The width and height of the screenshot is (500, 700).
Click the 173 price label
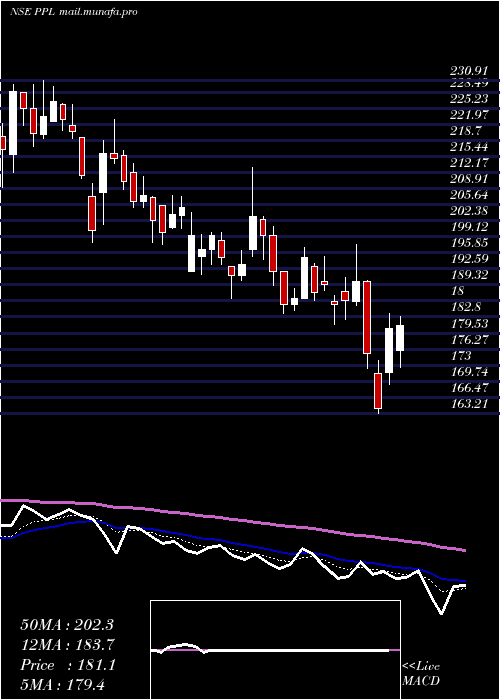461,356
